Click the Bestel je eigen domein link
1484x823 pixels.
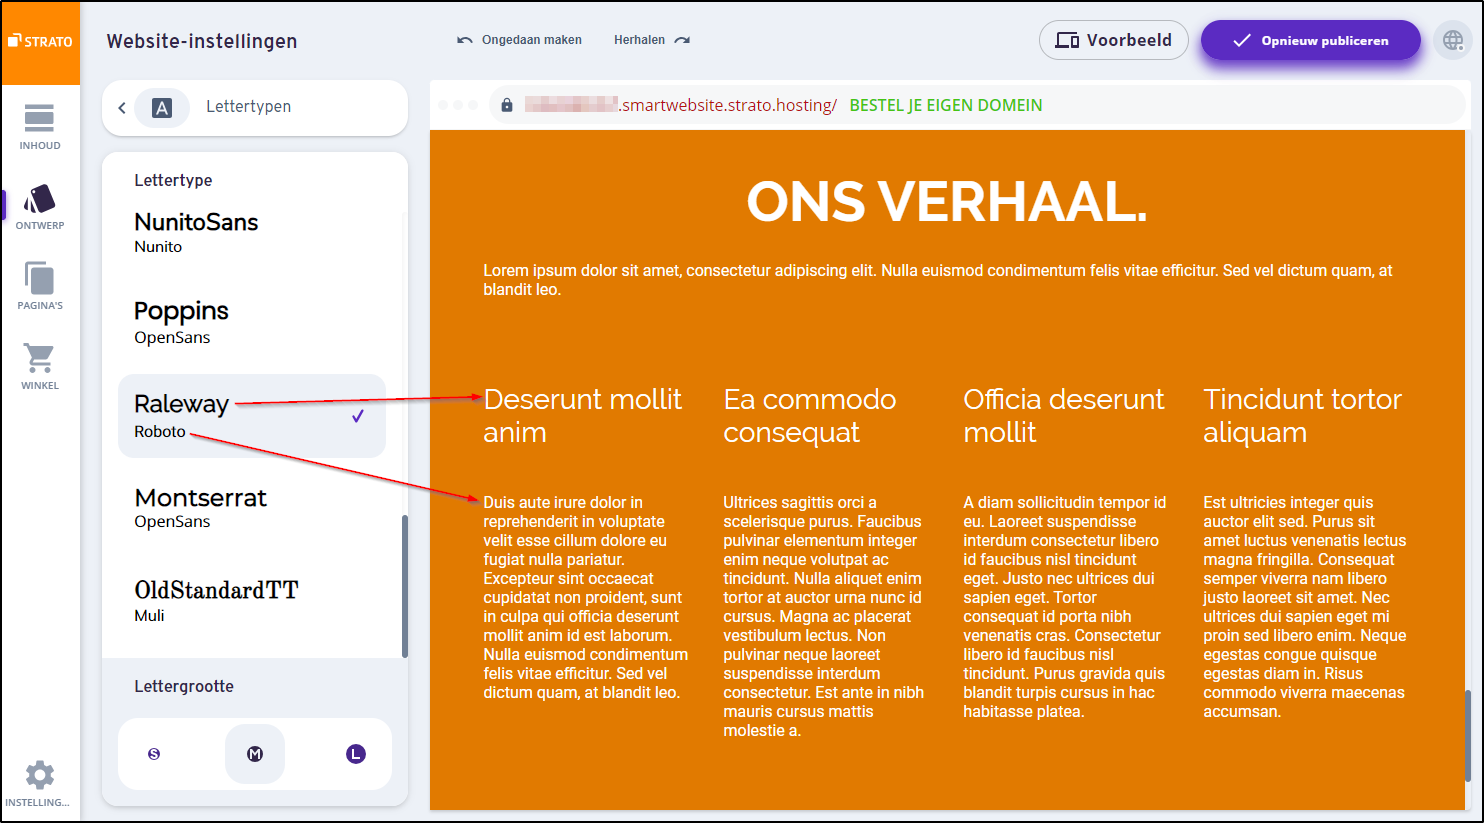pos(945,105)
